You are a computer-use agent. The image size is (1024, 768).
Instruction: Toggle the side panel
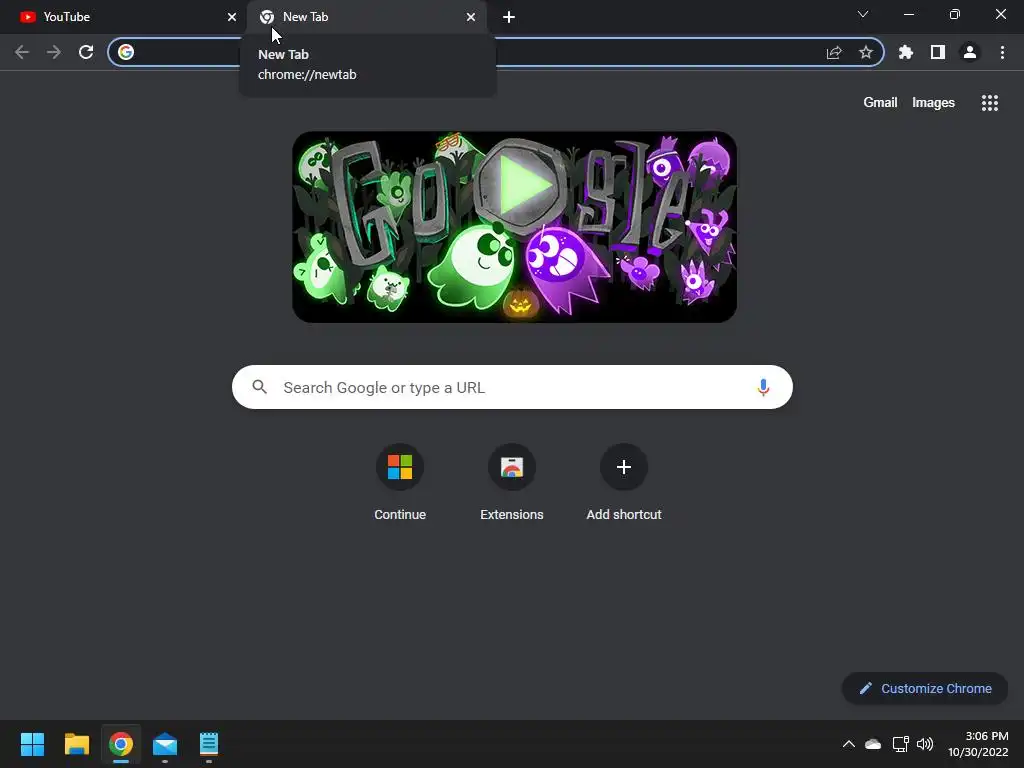(938, 52)
